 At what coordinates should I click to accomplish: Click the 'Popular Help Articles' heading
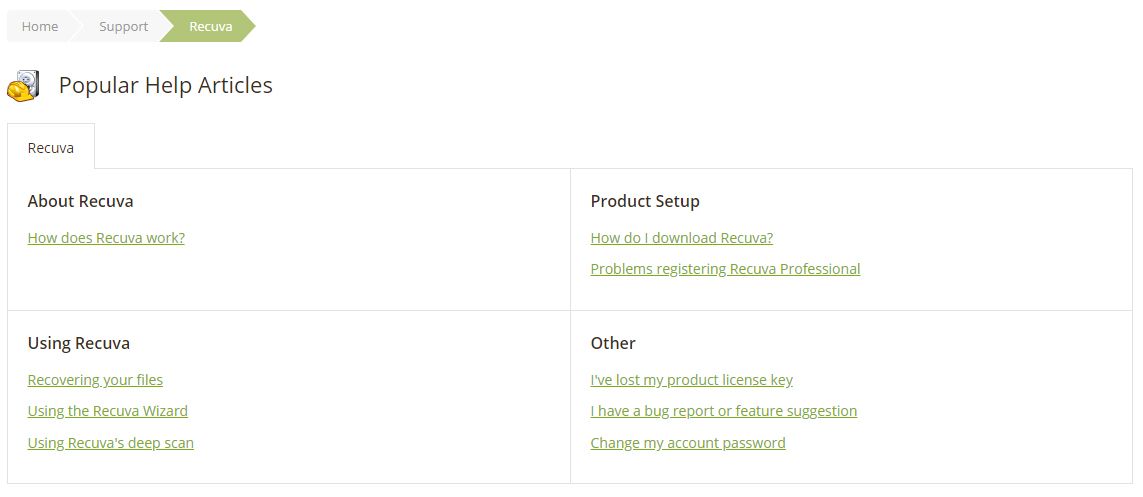(x=166, y=86)
